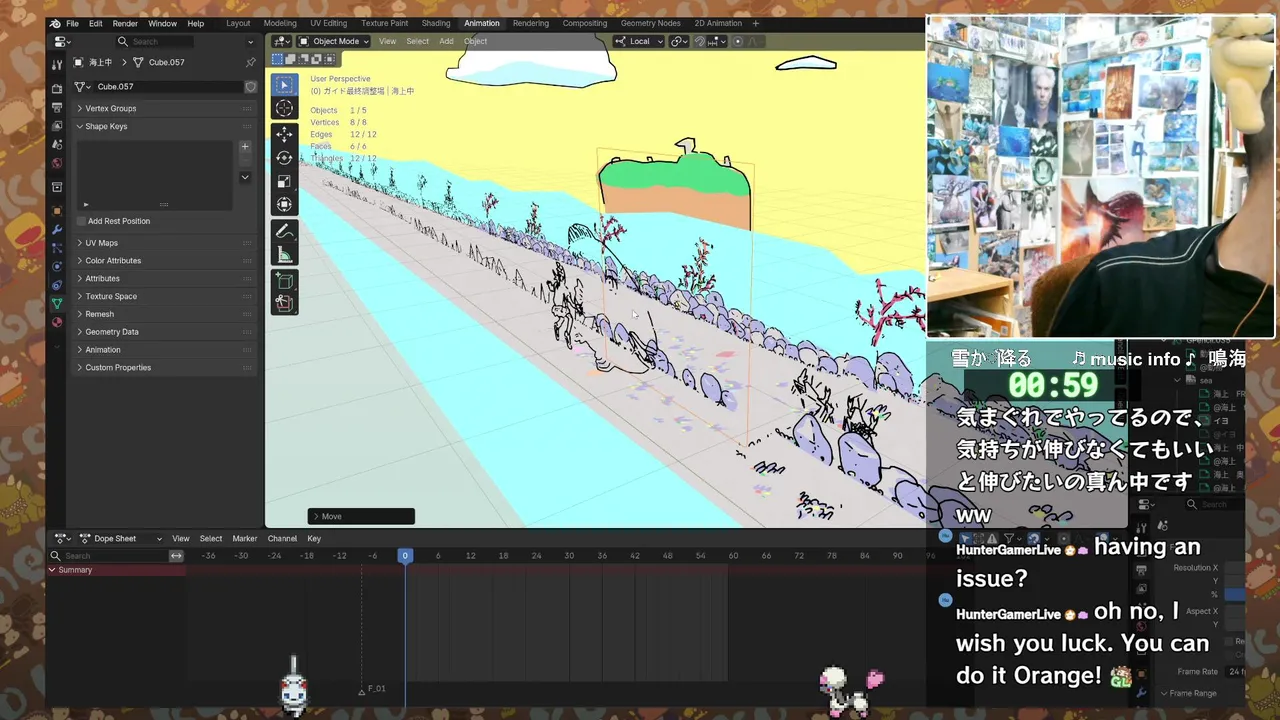
Task: Open the Local transform orientation dropdown
Action: pos(638,41)
